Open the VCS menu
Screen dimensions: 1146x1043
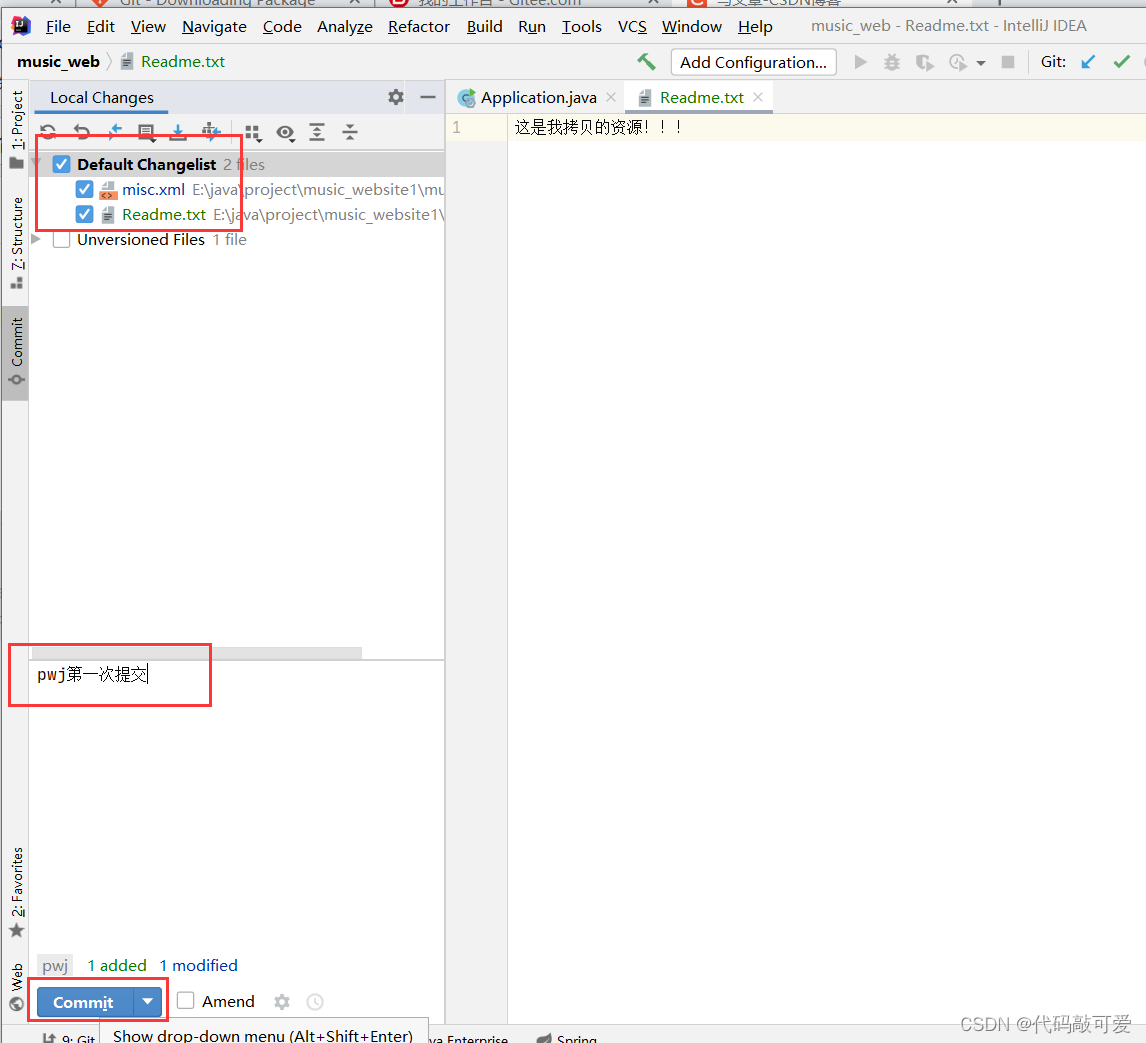[x=632, y=27]
